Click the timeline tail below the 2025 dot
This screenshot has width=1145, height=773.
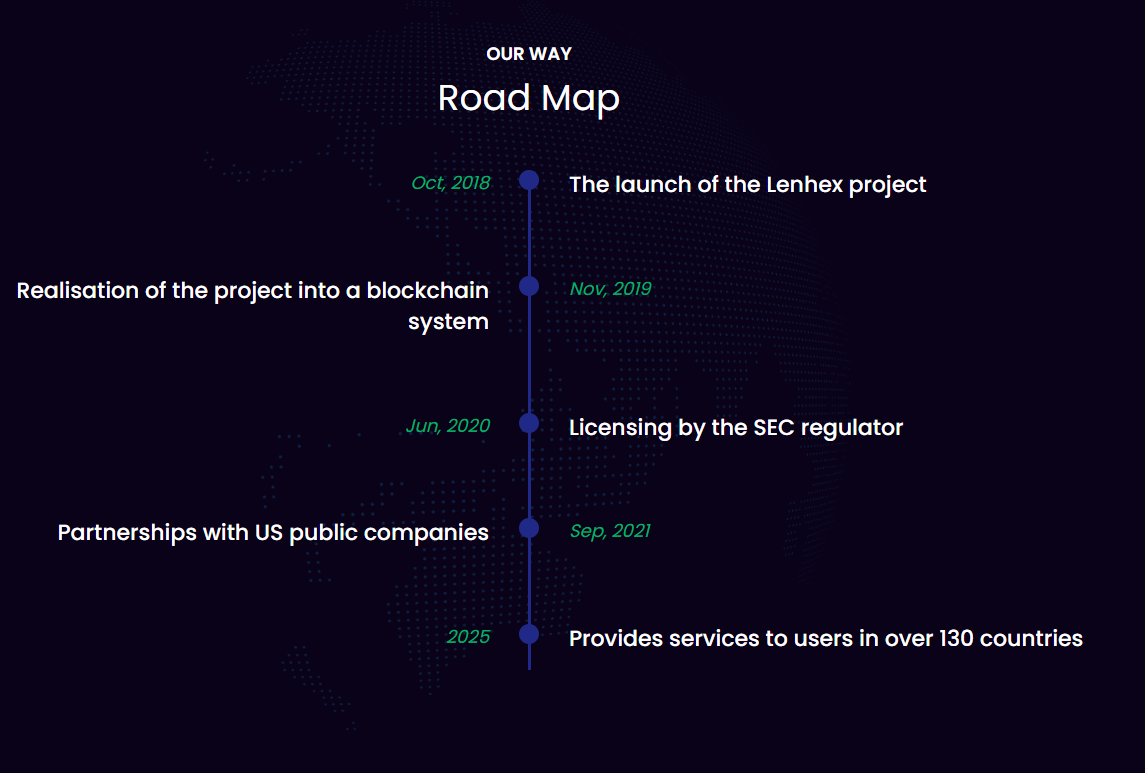pos(529,658)
